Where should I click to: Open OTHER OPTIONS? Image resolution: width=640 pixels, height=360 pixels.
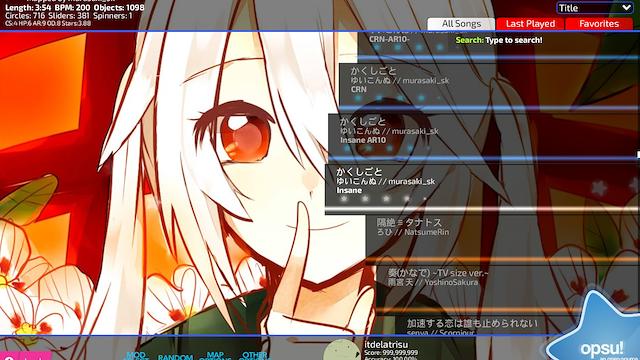(254, 356)
